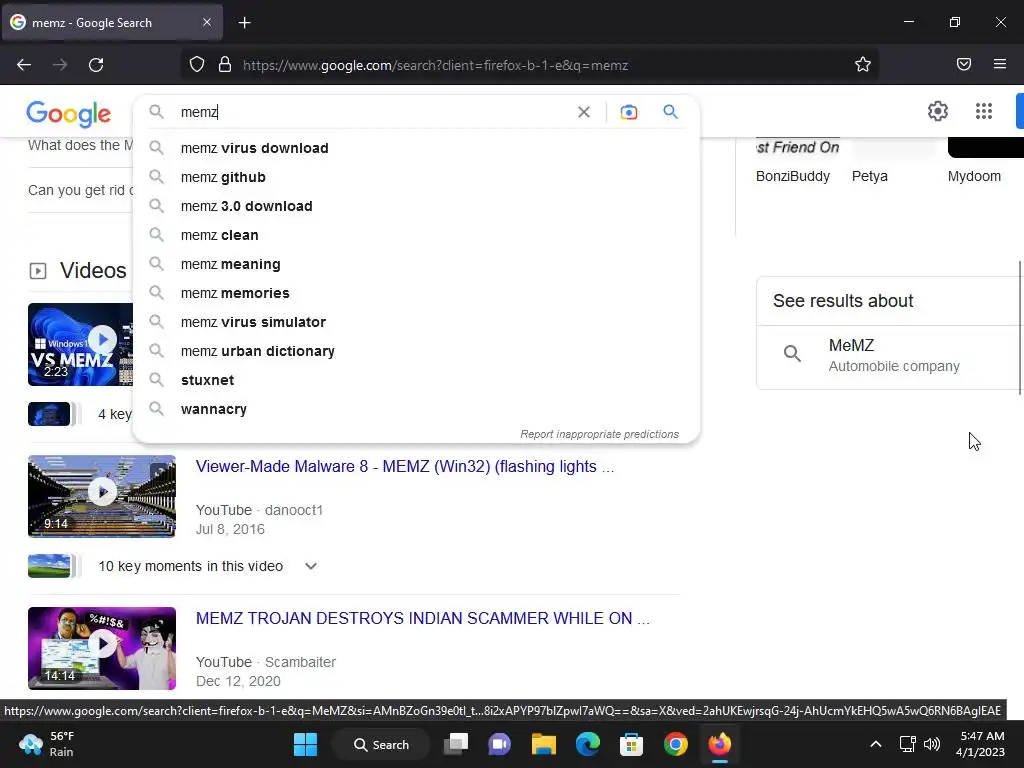1024x768 pixels.
Task: Open Google quick settings gear
Action: [938, 111]
